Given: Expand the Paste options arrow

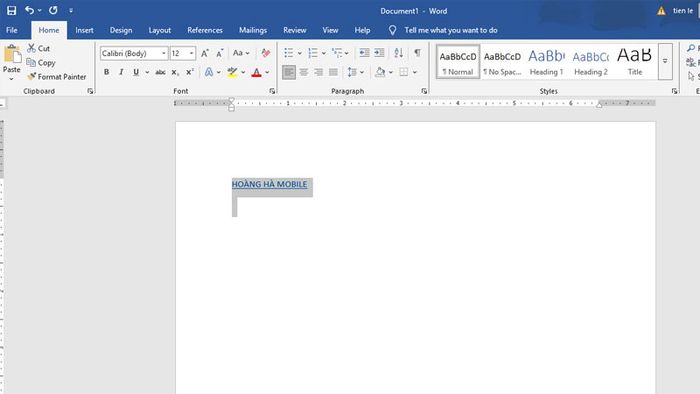Looking at the screenshot, I should point(12,79).
